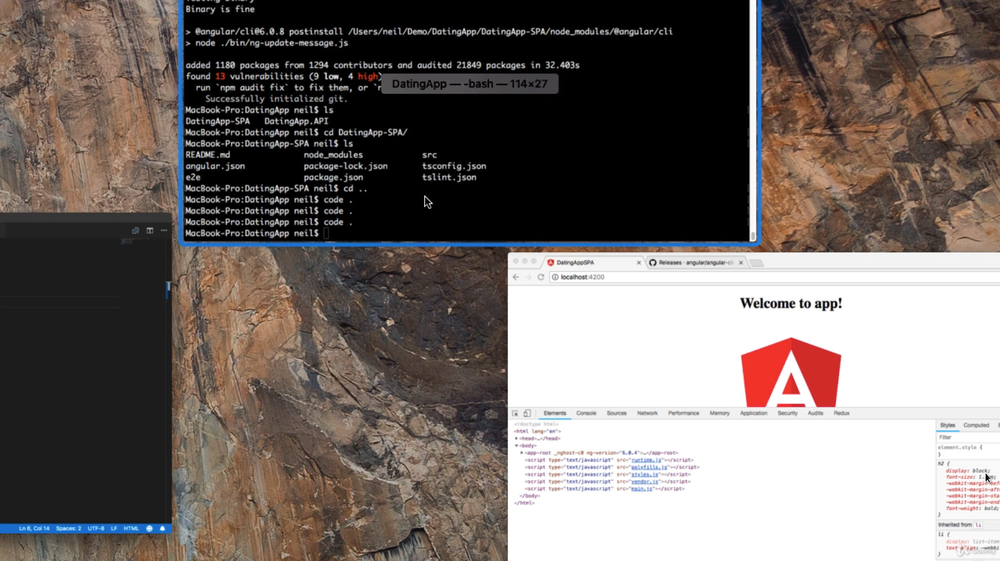The height and width of the screenshot is (561, 1000).
Task: Open the DevTools Audits tab
Action: pos(815,413)
